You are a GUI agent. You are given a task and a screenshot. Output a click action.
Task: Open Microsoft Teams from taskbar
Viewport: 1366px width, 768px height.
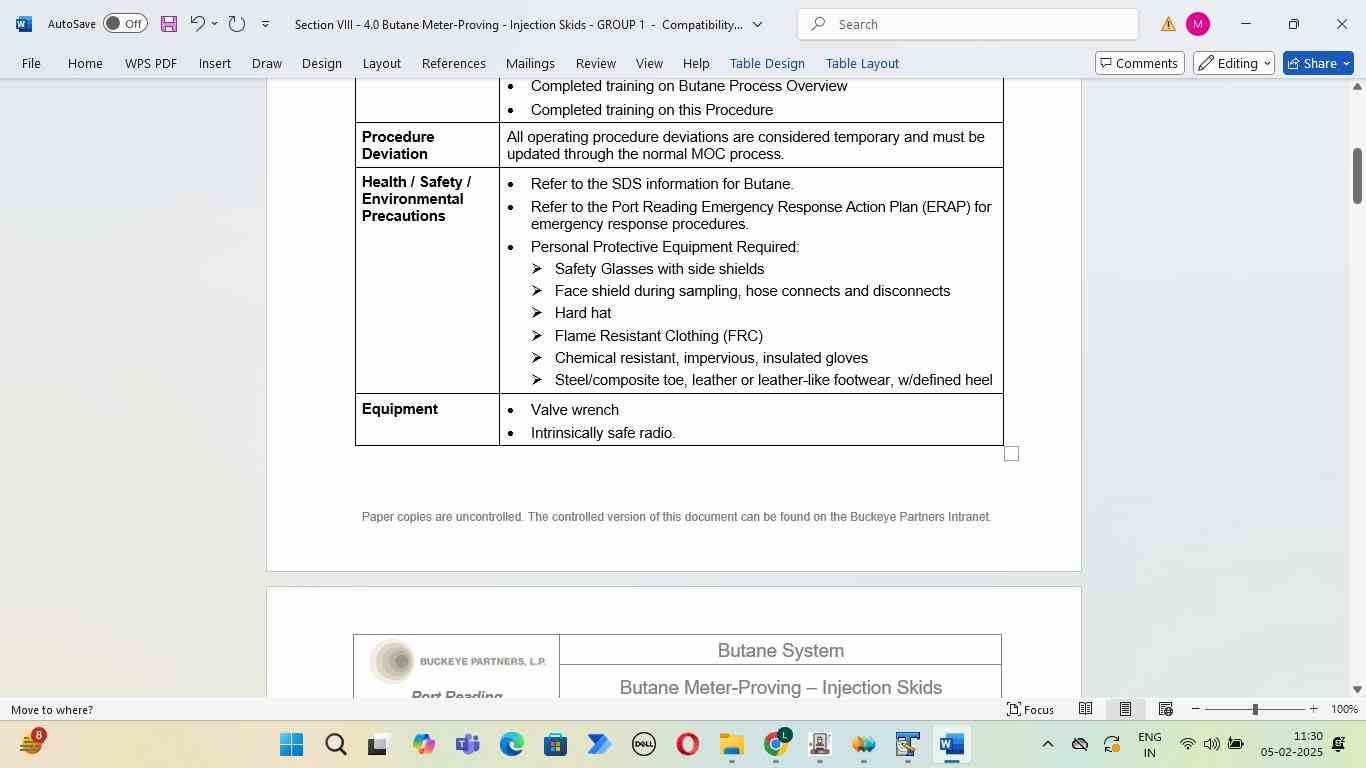coord(467,745)
